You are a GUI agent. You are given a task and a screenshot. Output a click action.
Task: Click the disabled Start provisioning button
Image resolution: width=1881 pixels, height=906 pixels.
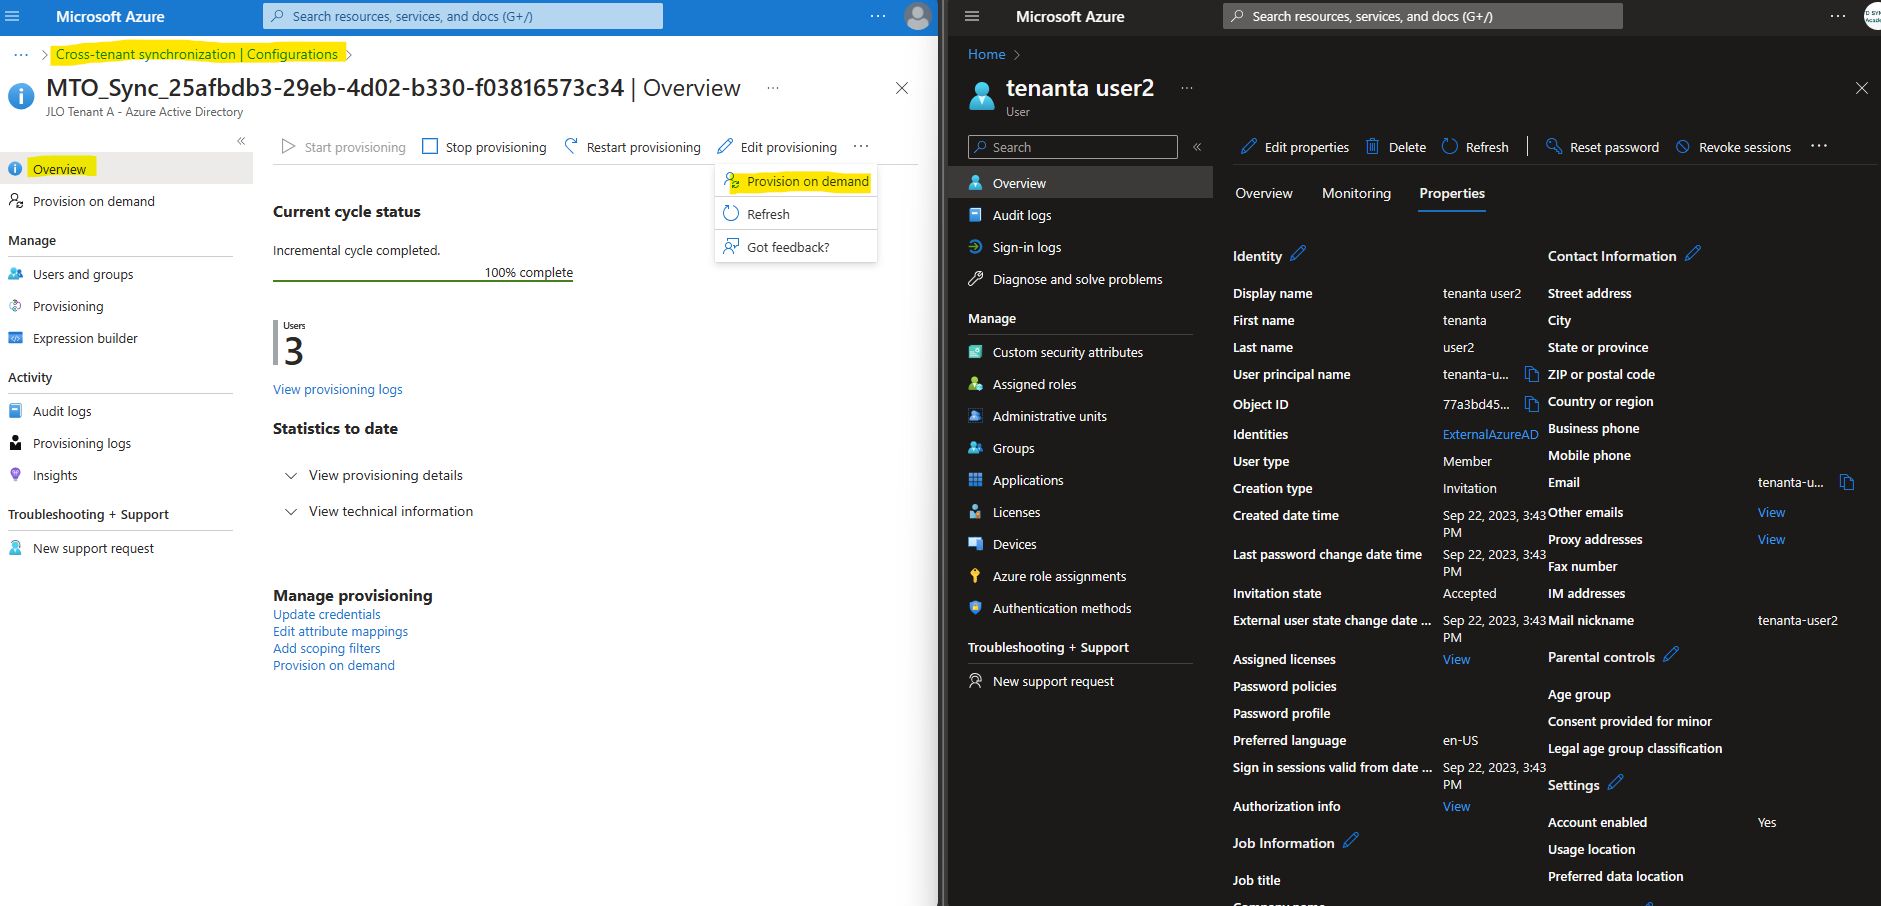point(344,147)
